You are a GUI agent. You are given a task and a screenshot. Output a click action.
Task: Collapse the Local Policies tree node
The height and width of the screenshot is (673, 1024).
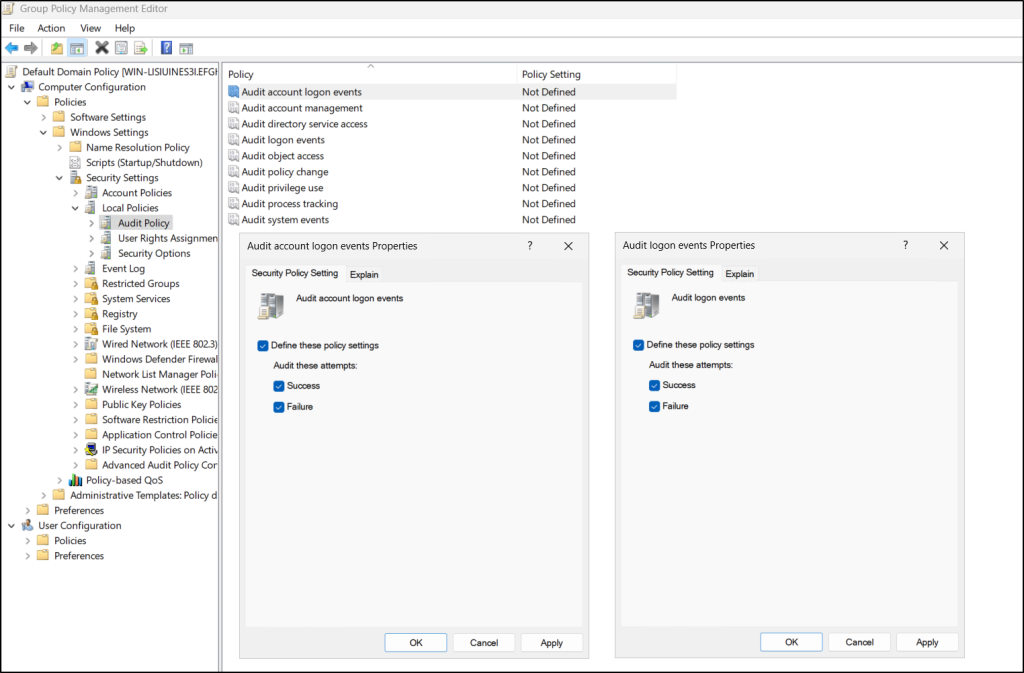click(x=76, y=208)
